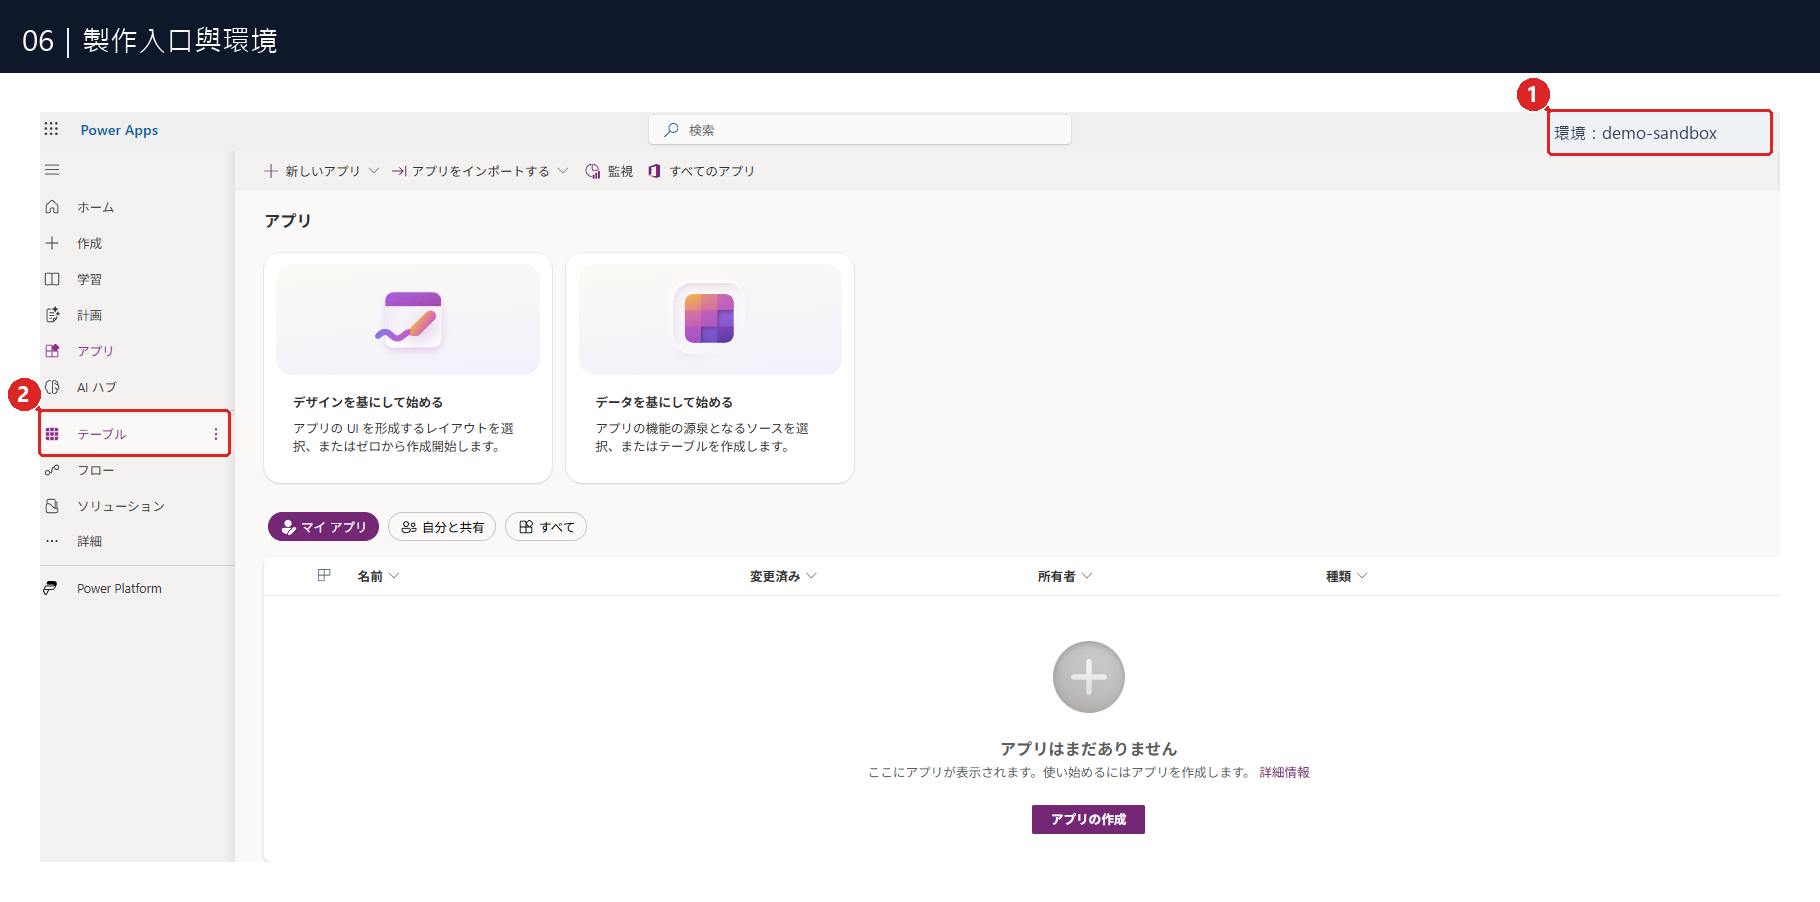
Task: Click the 学習 book icon
Action: (52, 279)
